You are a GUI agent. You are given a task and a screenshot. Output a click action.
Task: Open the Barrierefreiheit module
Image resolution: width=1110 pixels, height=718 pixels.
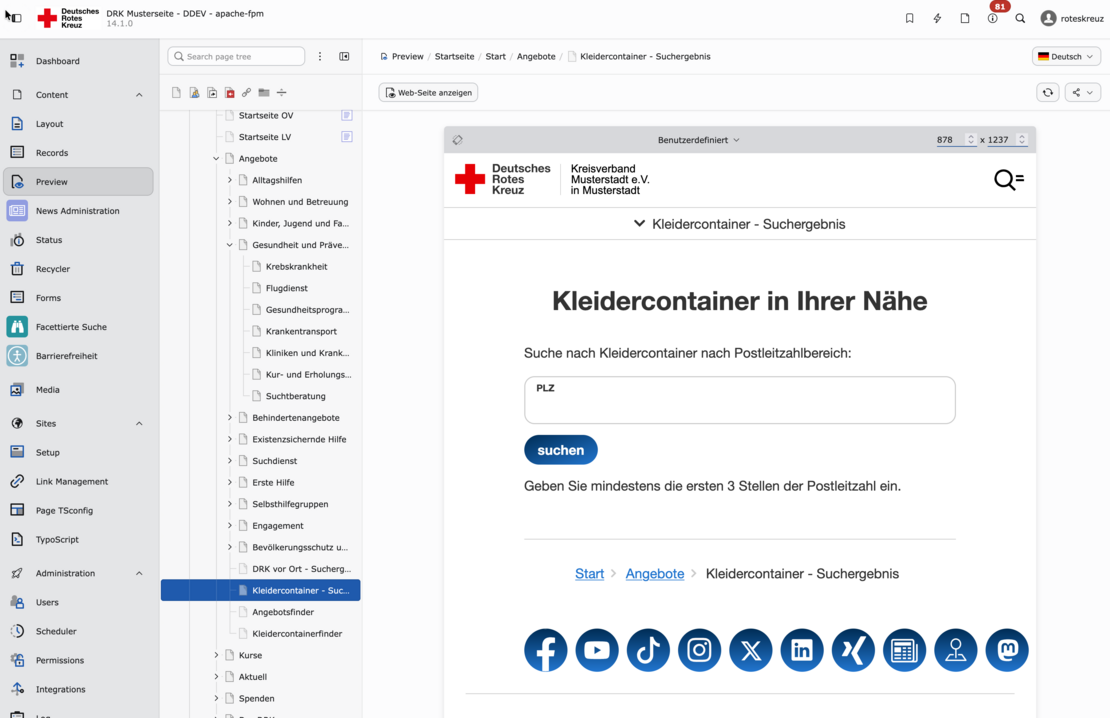[66, 356]
